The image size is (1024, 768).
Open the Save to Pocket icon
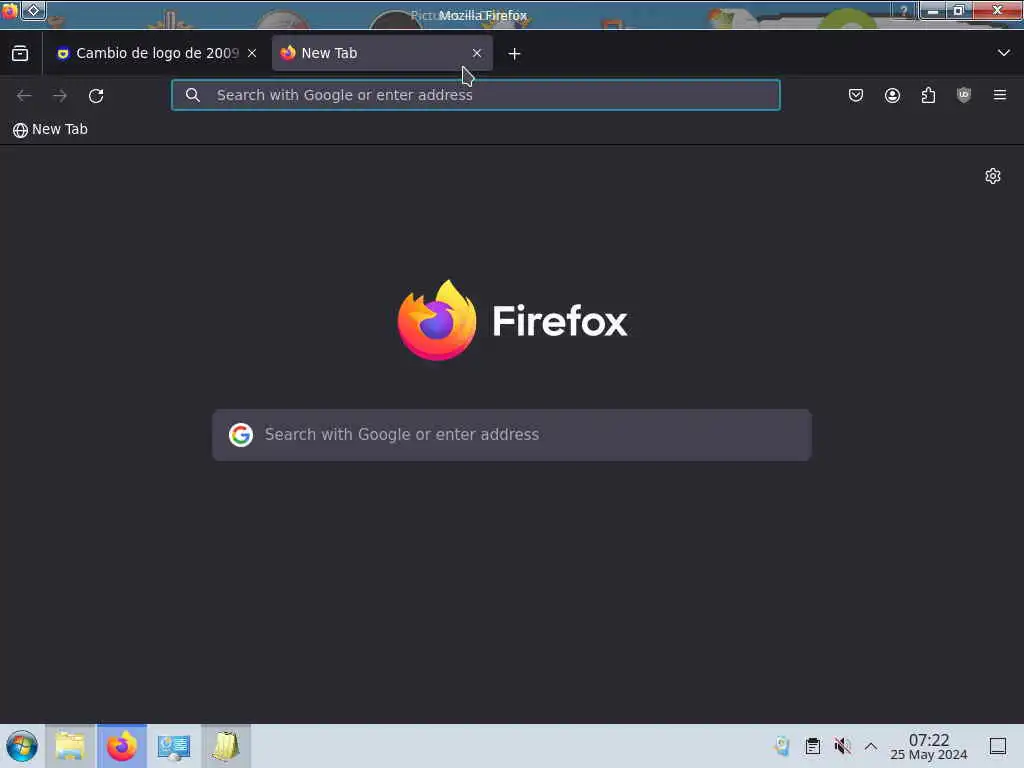point(856,95)
